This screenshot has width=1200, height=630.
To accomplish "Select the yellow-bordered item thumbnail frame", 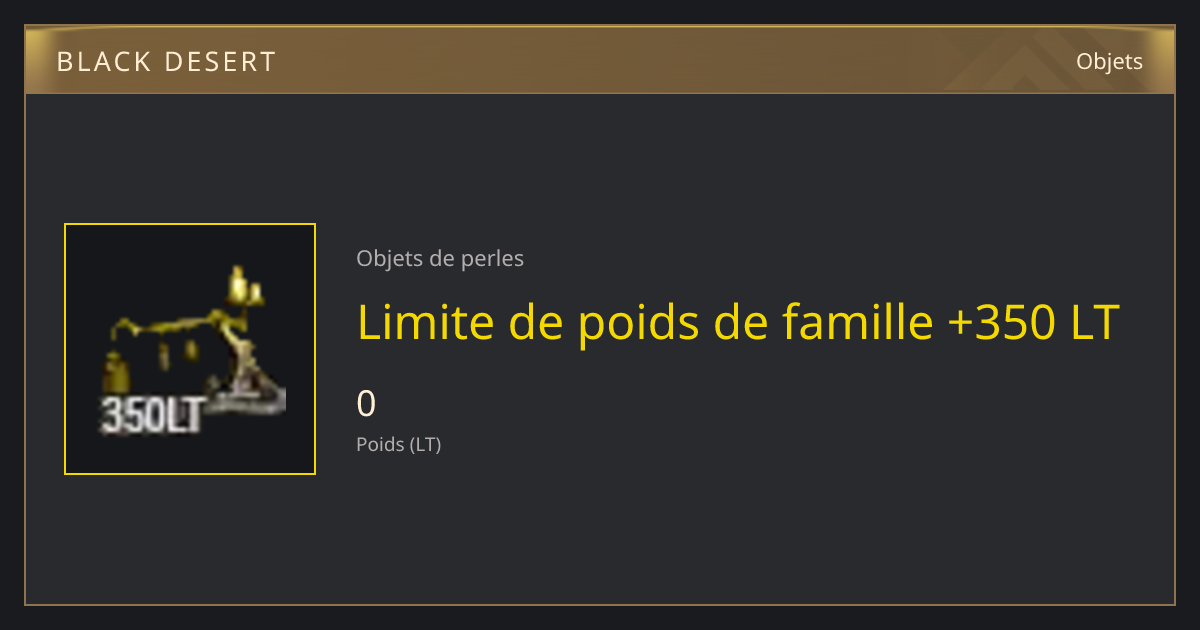I will coord(190,349).
